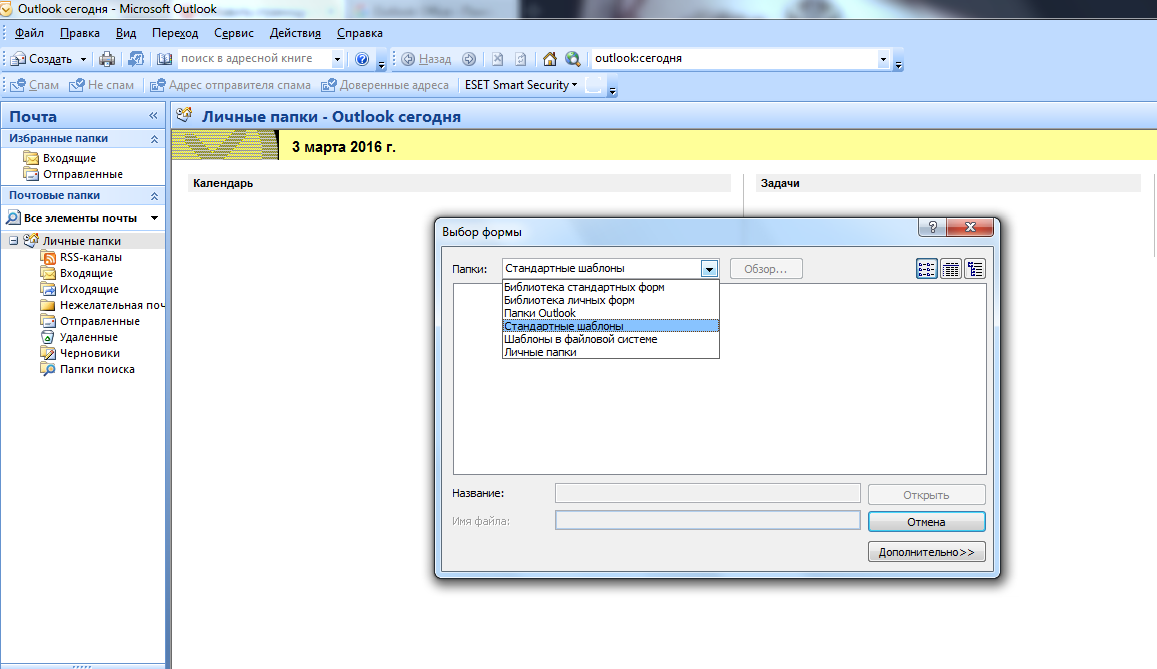This screenshot has width=1157, height=669.
Task: Click the Не спам toolbar button
Action: (102, 85)
